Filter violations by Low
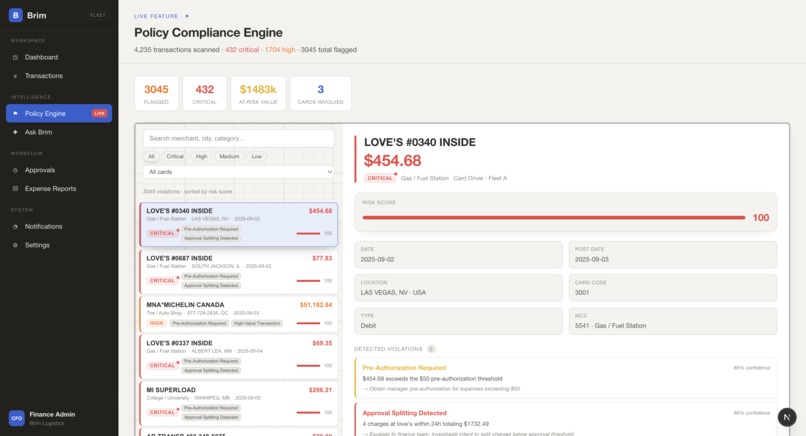 [x=257, y=156]
